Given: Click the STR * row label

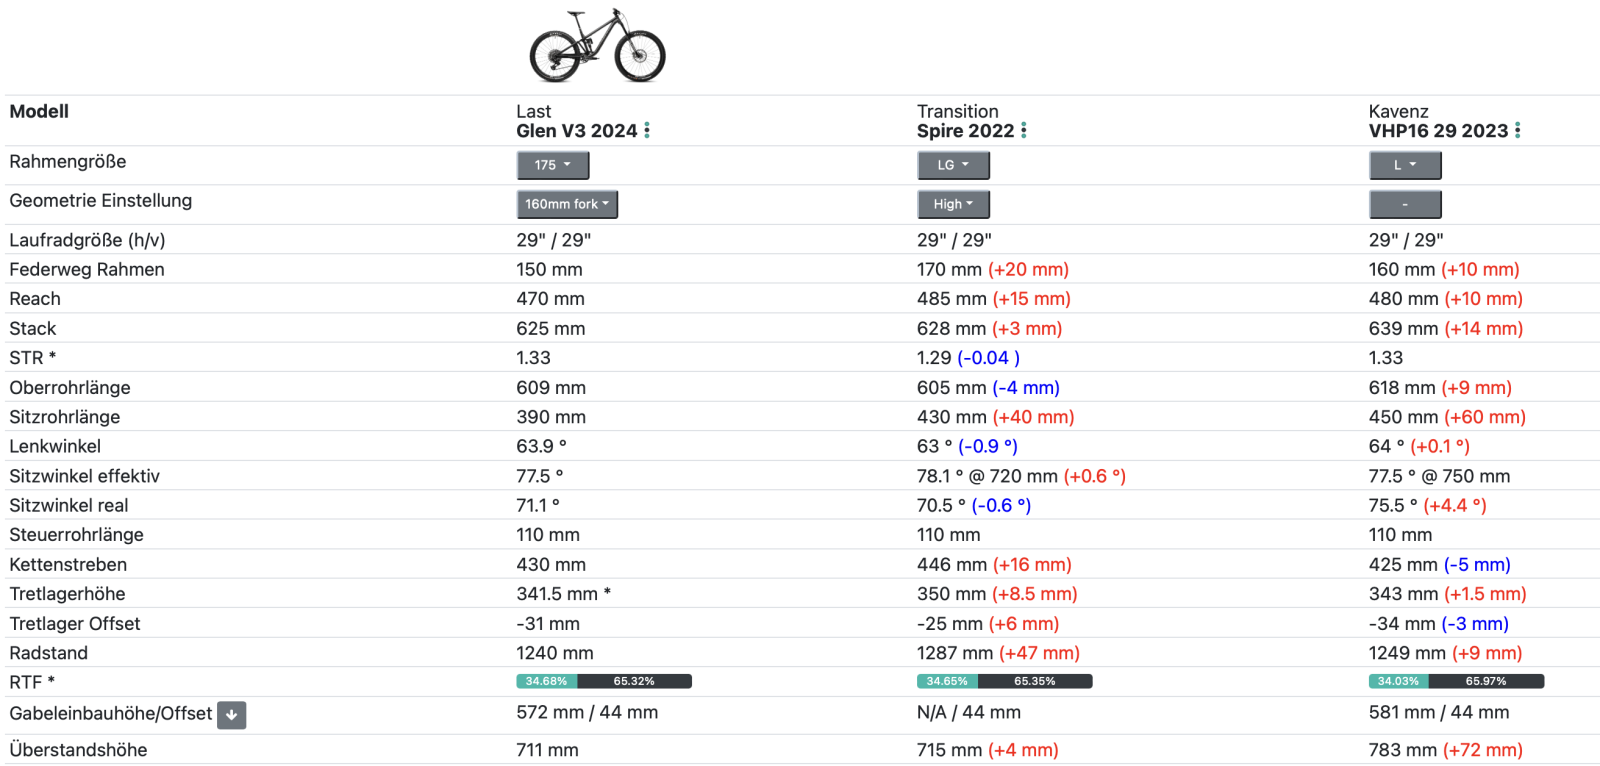Looking at the screenshot, I should tap(32, 358).
